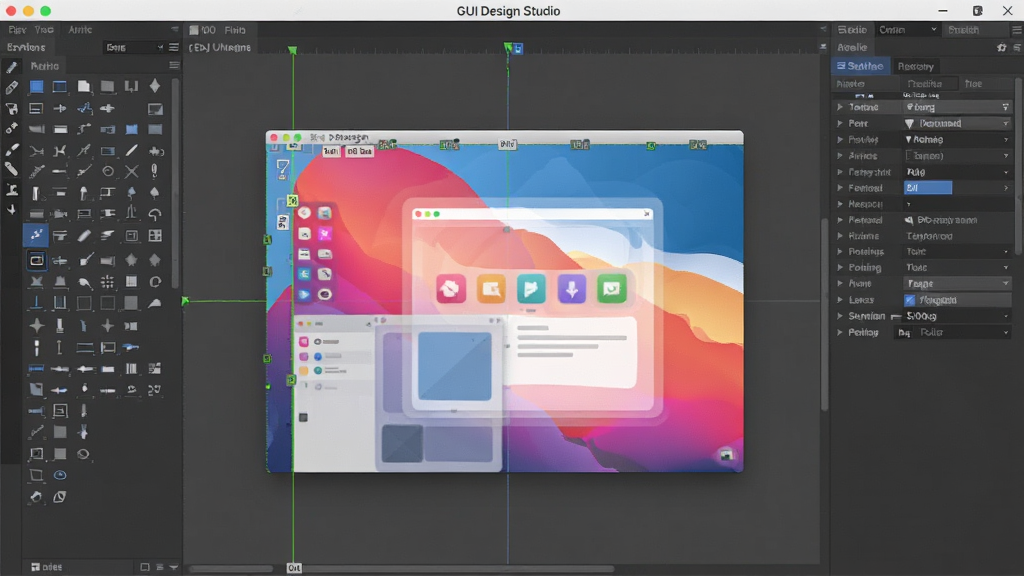
Task: Click the teal flag app icon in the mockup
Action: pos(531,289)
